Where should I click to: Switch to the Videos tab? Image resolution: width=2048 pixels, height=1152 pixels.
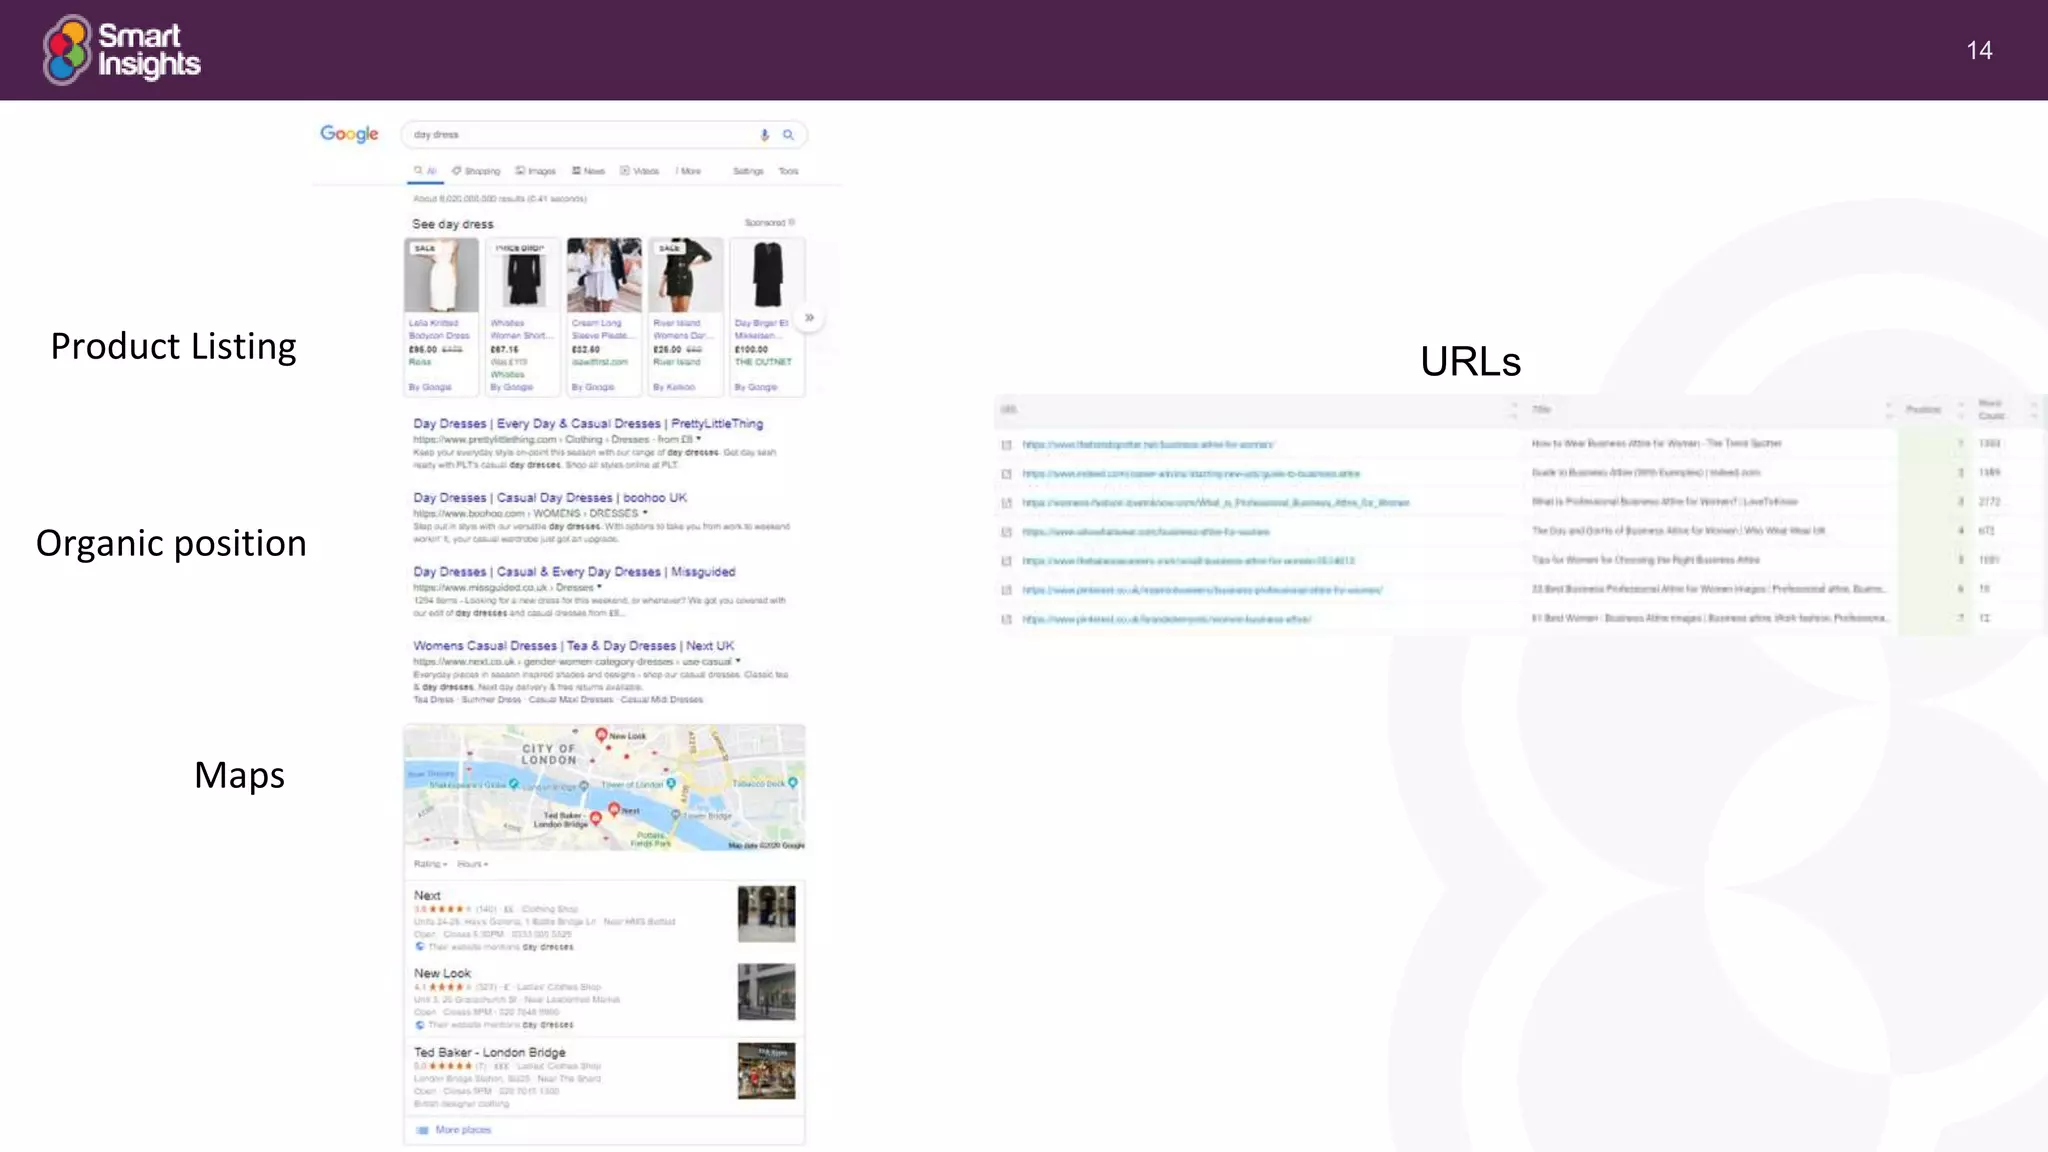639,171
